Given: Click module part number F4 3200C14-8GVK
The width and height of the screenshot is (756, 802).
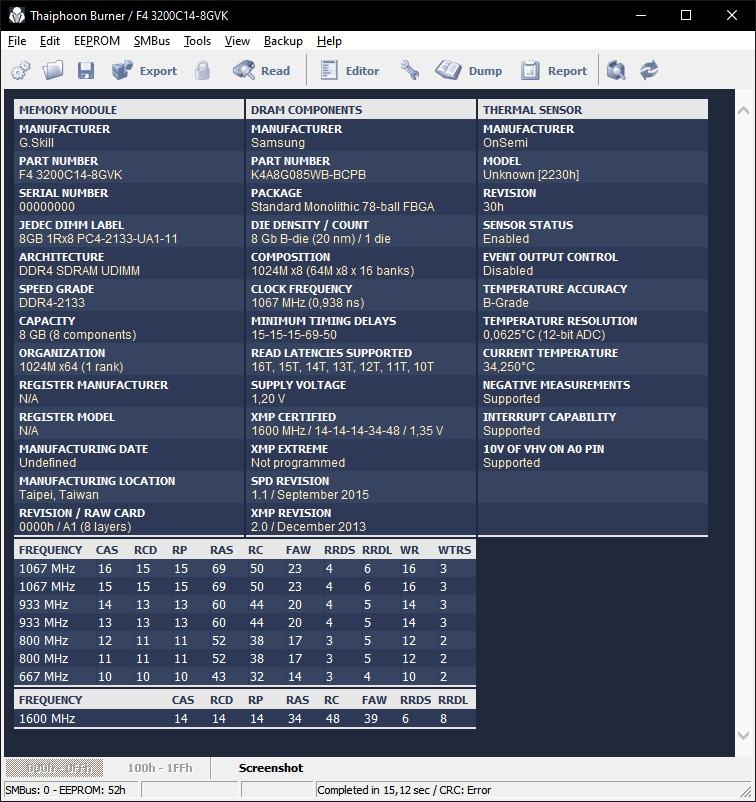Looking at the screenshot, I should click(71, 175).
